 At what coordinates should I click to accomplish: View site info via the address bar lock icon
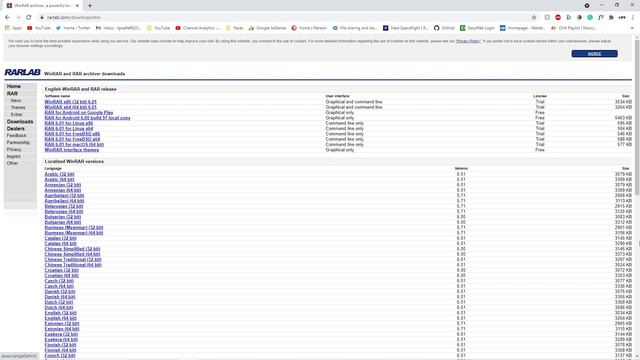coord(42,18)
